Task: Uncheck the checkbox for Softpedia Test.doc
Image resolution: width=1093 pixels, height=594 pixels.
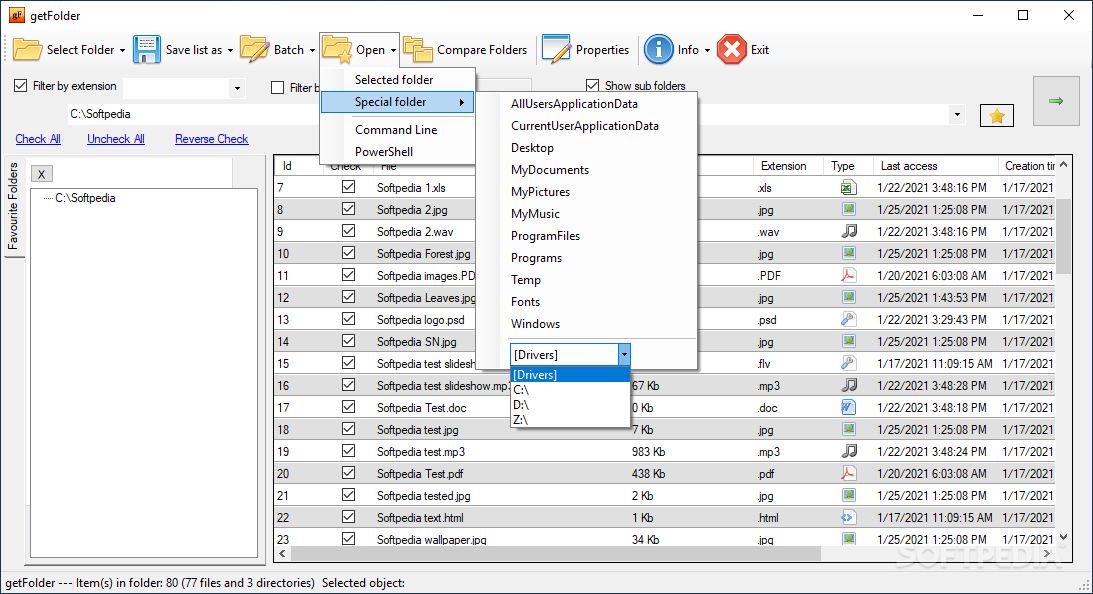Action: coord(349,406)
